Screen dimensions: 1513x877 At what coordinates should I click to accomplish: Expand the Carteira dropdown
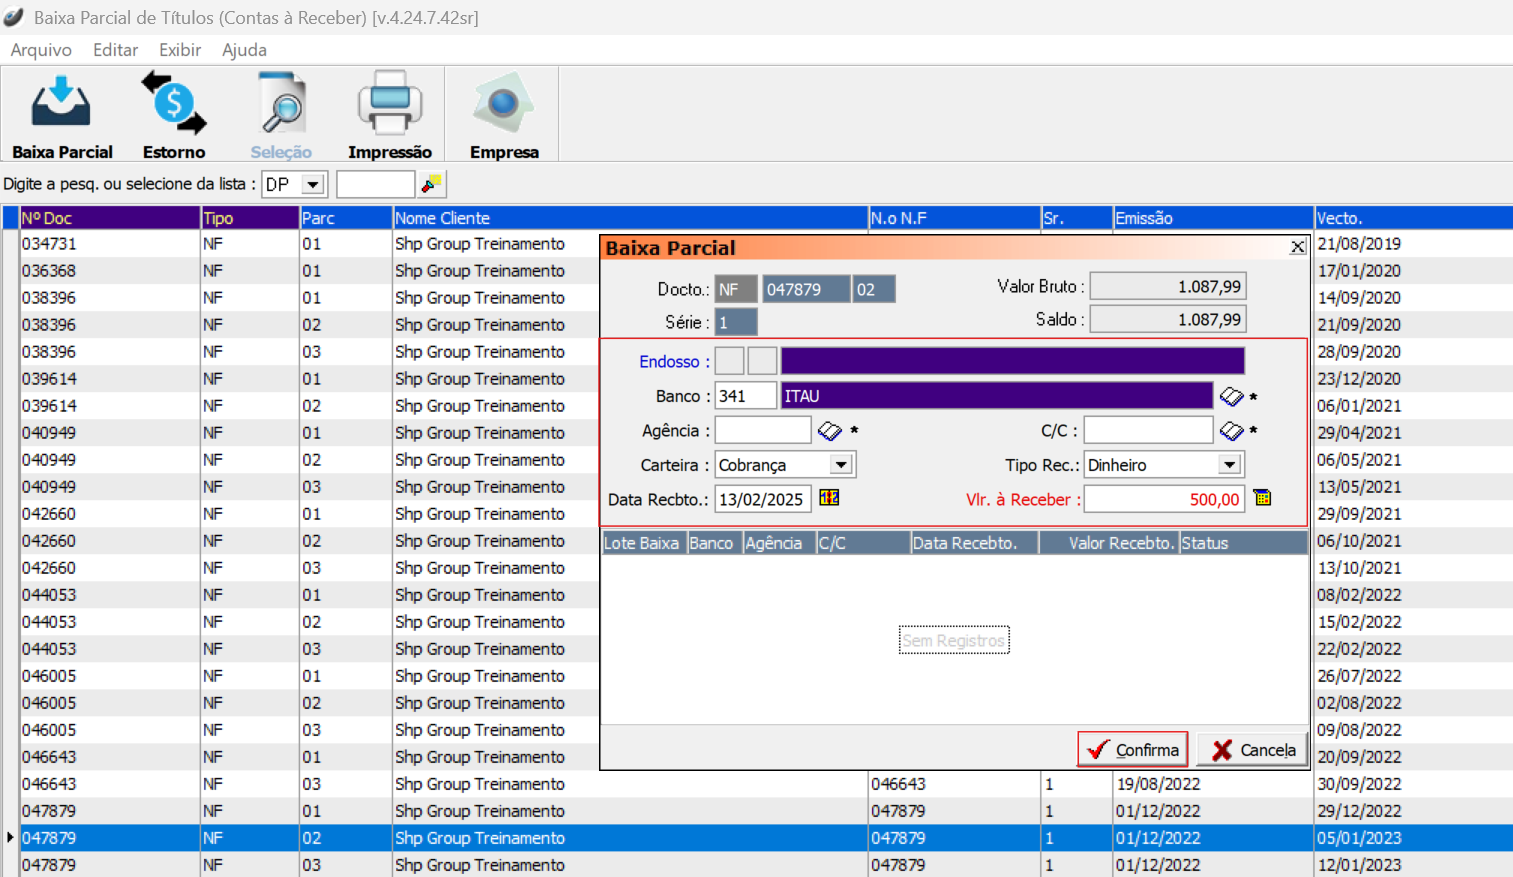[841, 465]
